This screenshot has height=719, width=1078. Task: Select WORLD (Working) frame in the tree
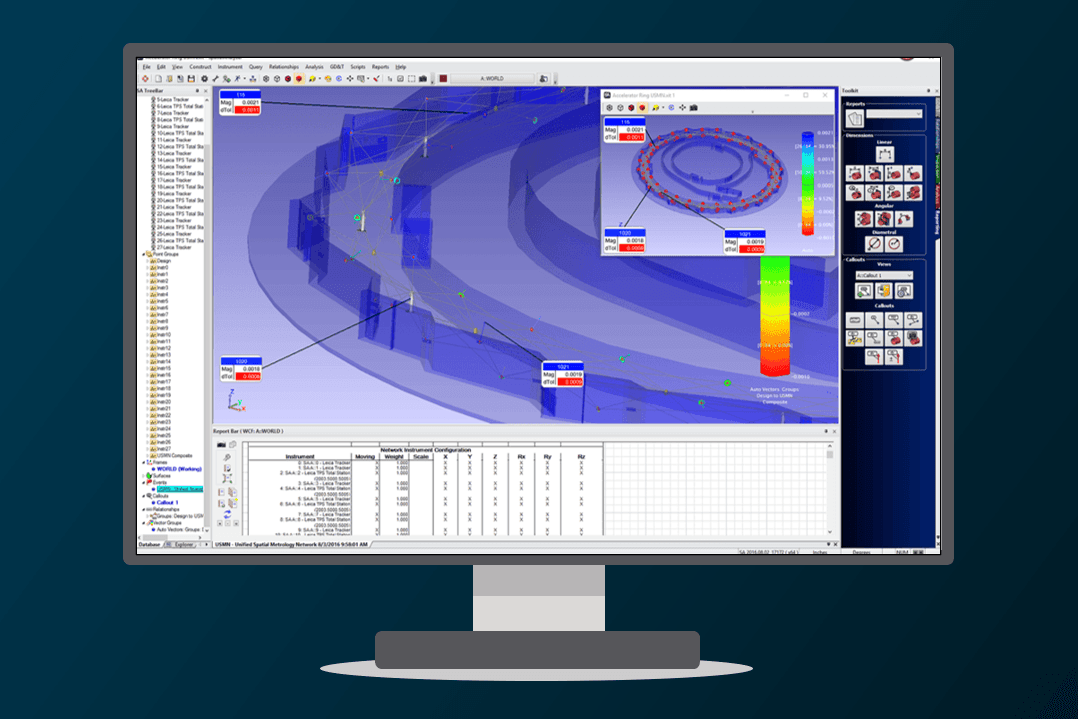(179, 469)
